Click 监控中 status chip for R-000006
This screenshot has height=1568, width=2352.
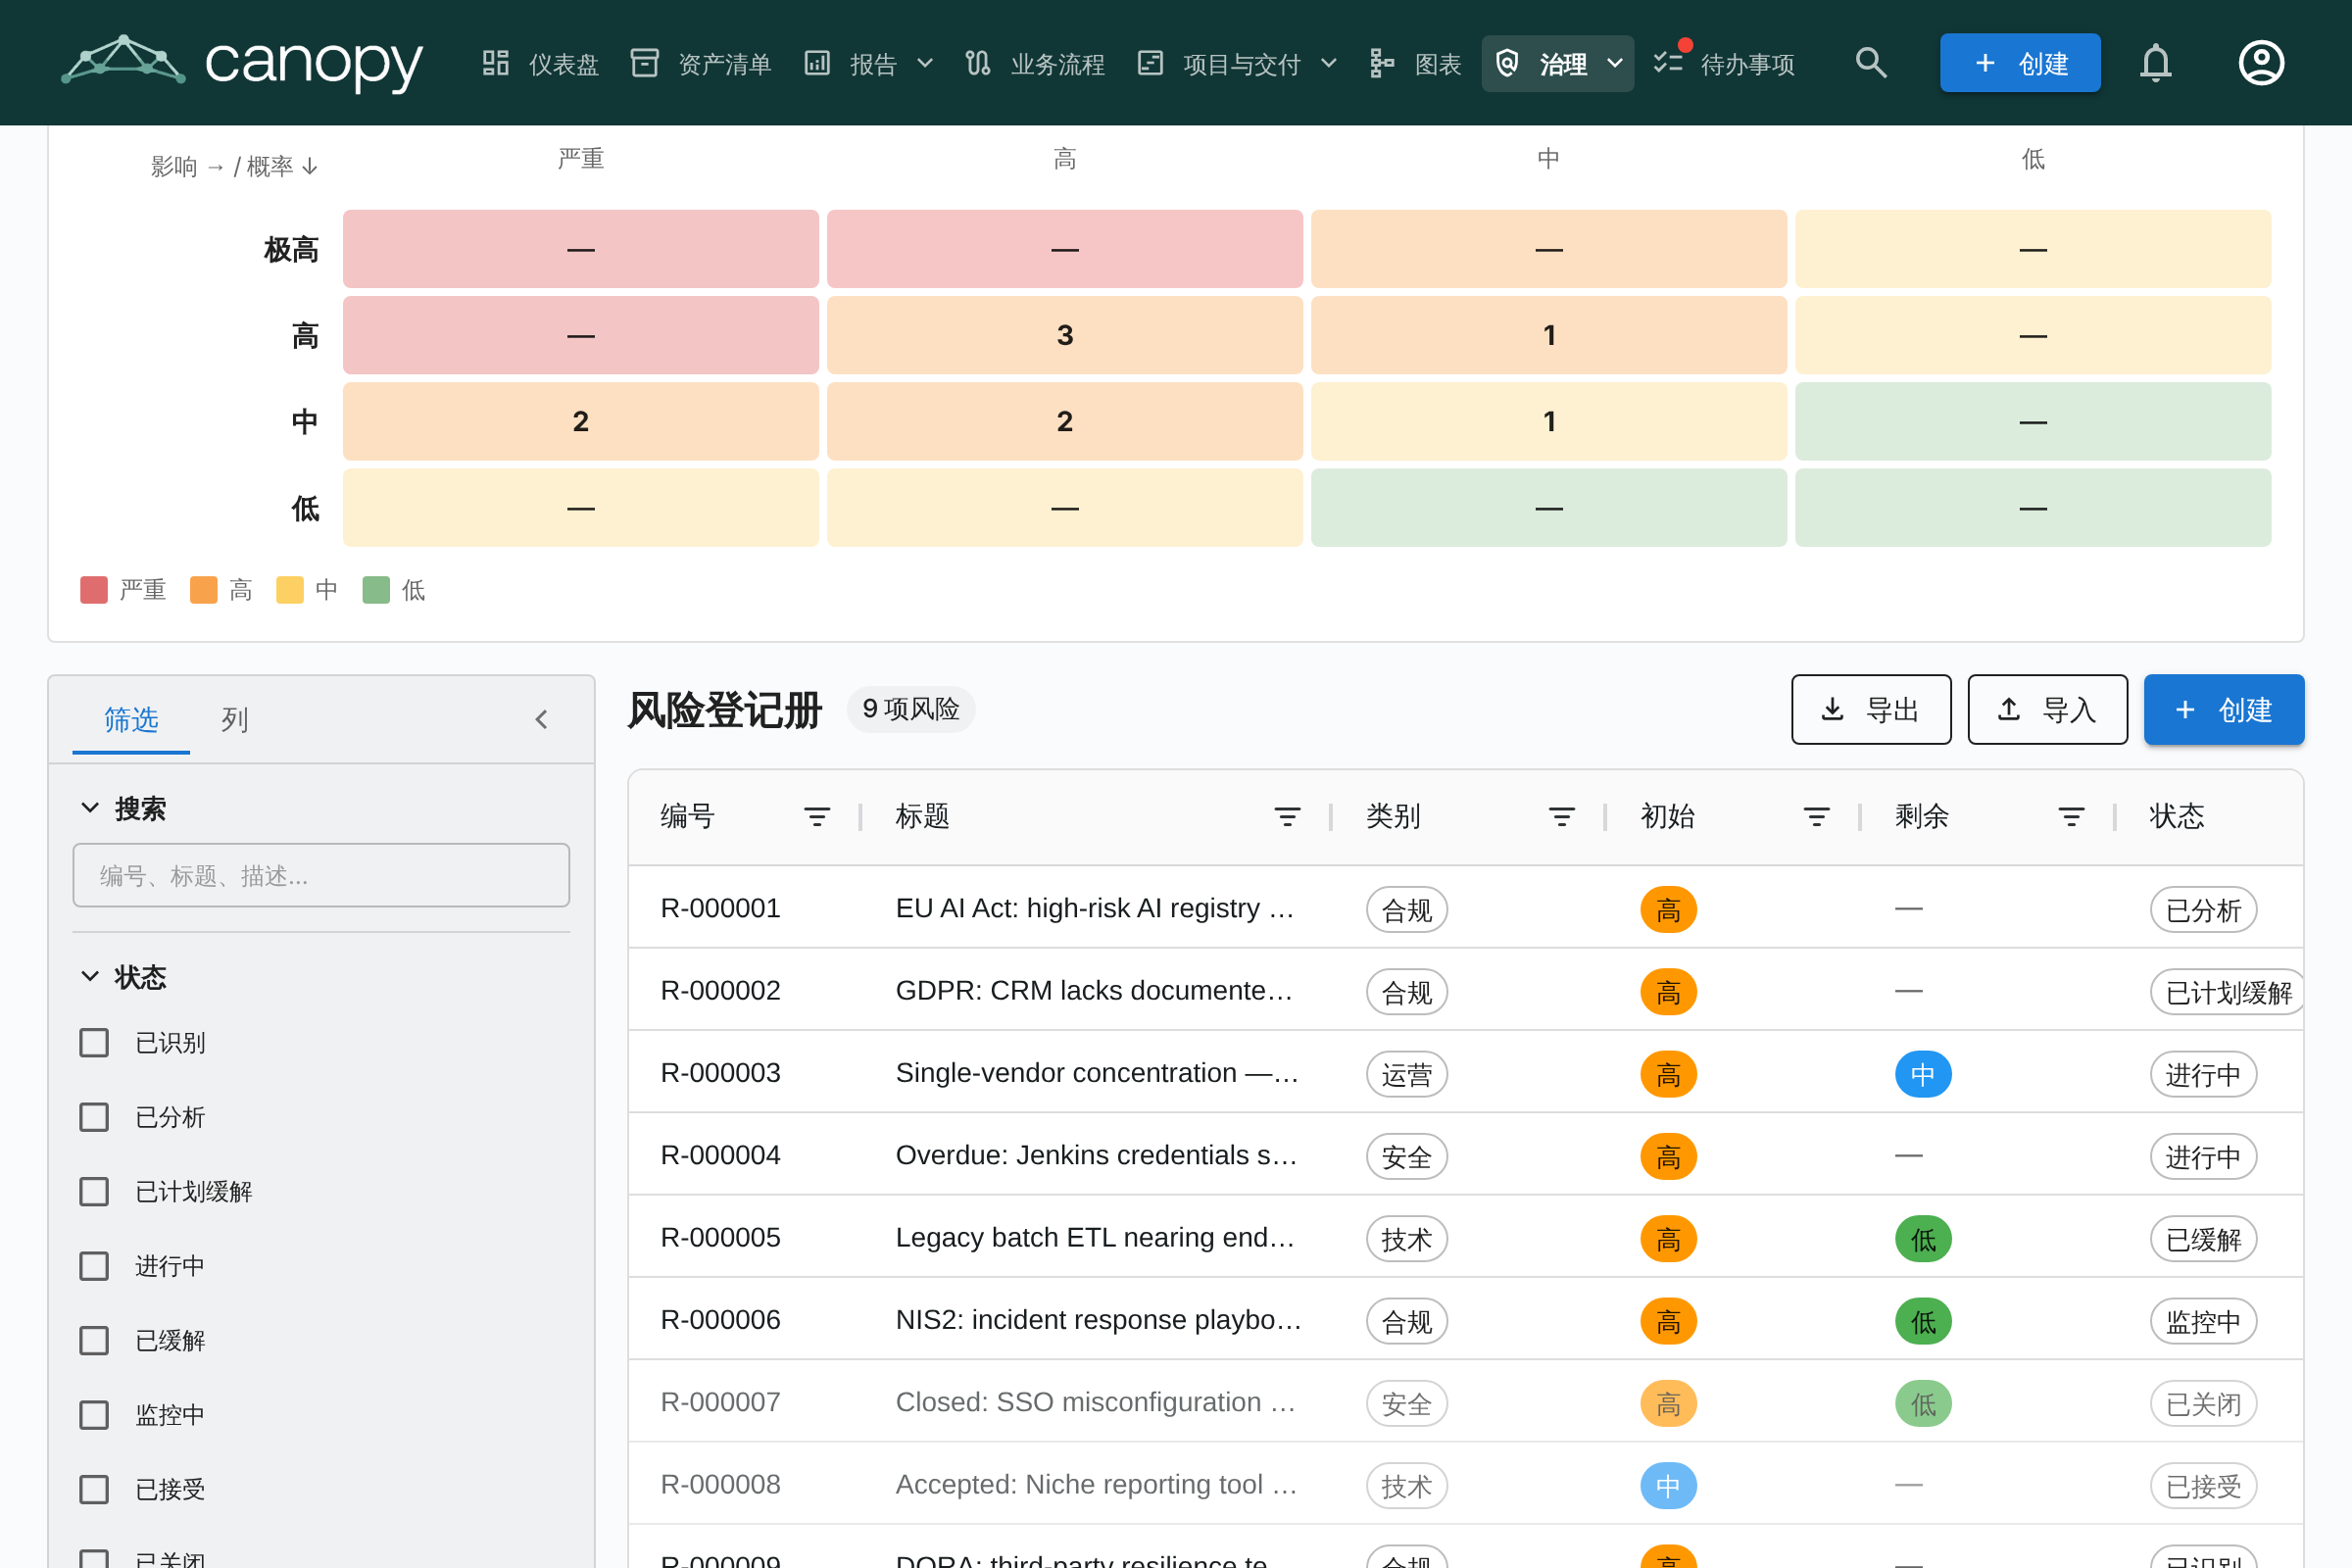coord(2203,1321)
